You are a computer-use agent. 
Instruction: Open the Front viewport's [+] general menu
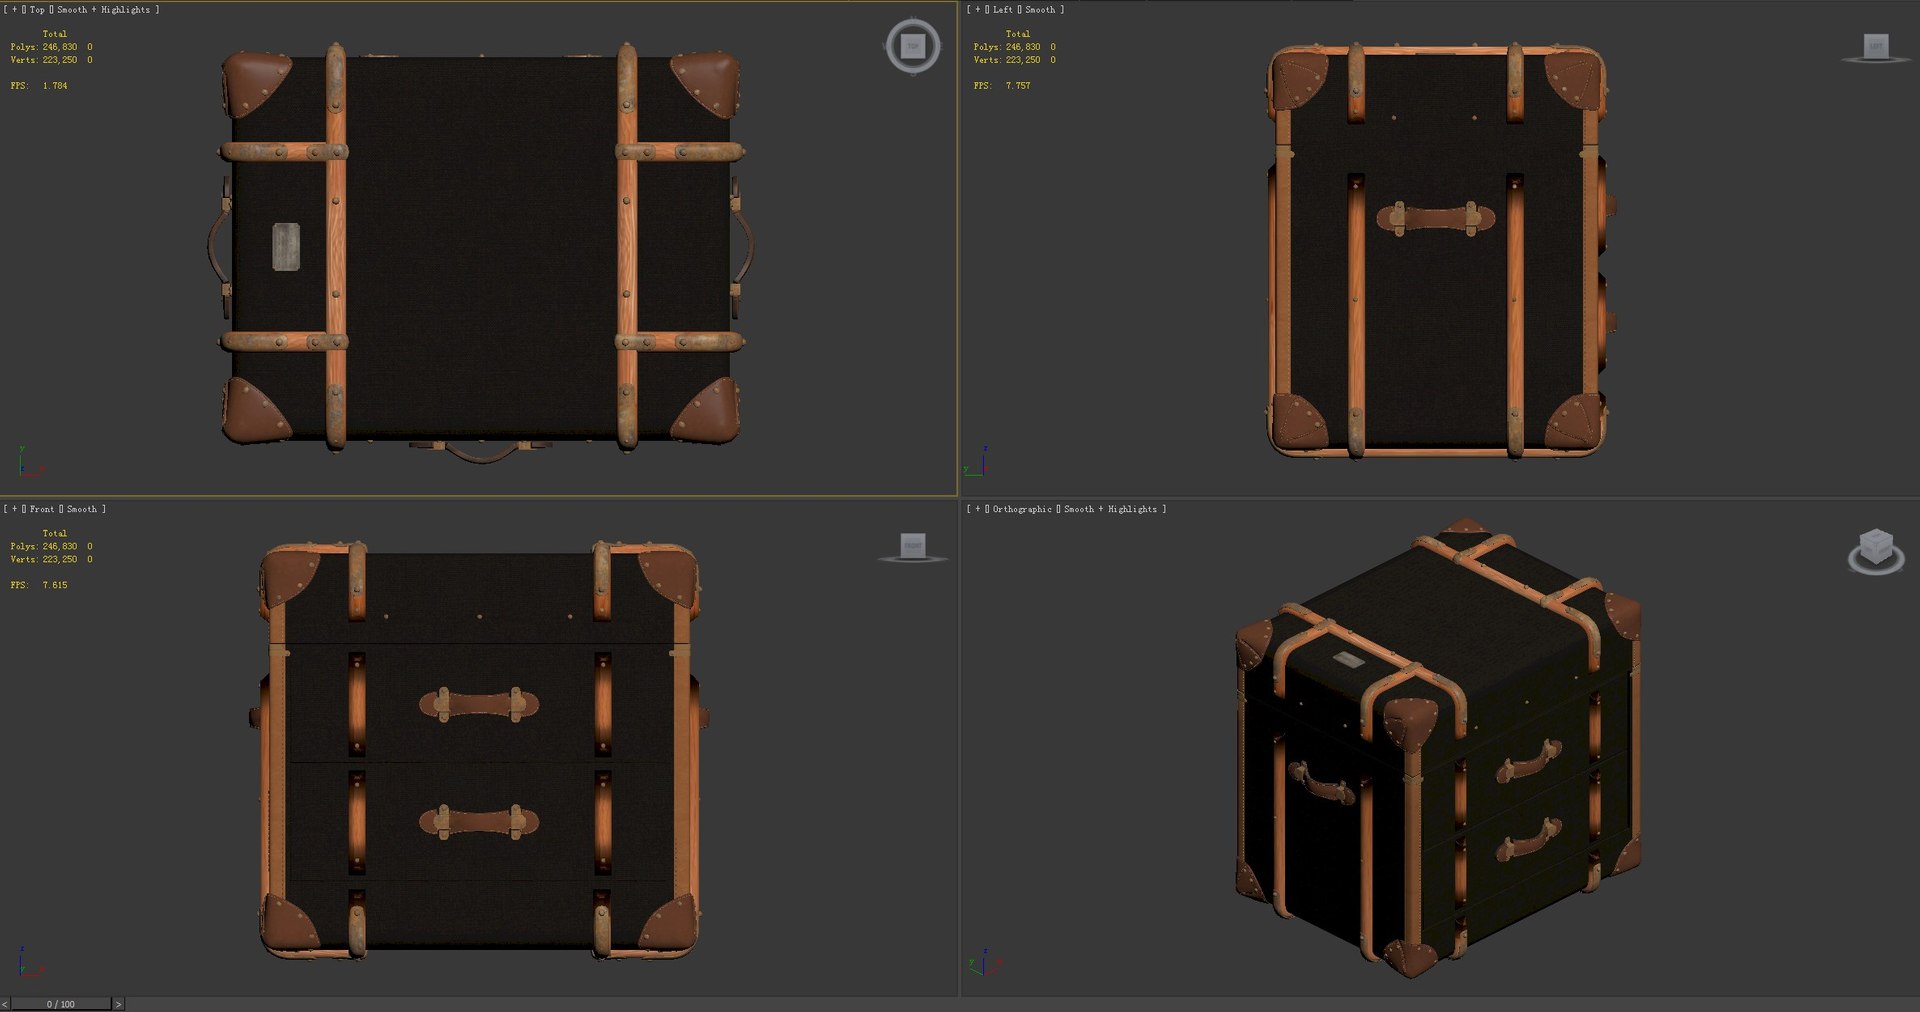(x=14, y=509)
